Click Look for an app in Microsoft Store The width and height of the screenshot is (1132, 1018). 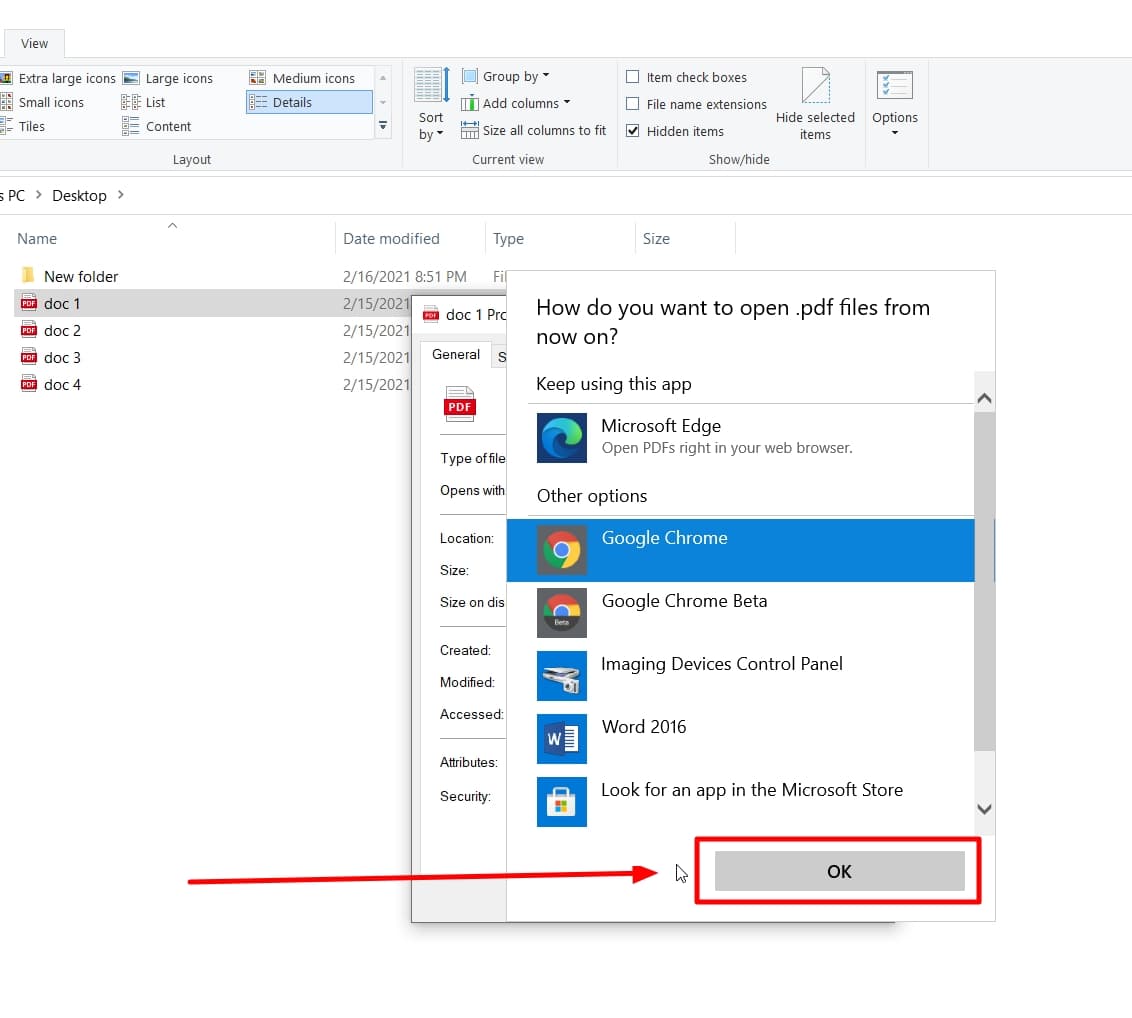[752, 789]
